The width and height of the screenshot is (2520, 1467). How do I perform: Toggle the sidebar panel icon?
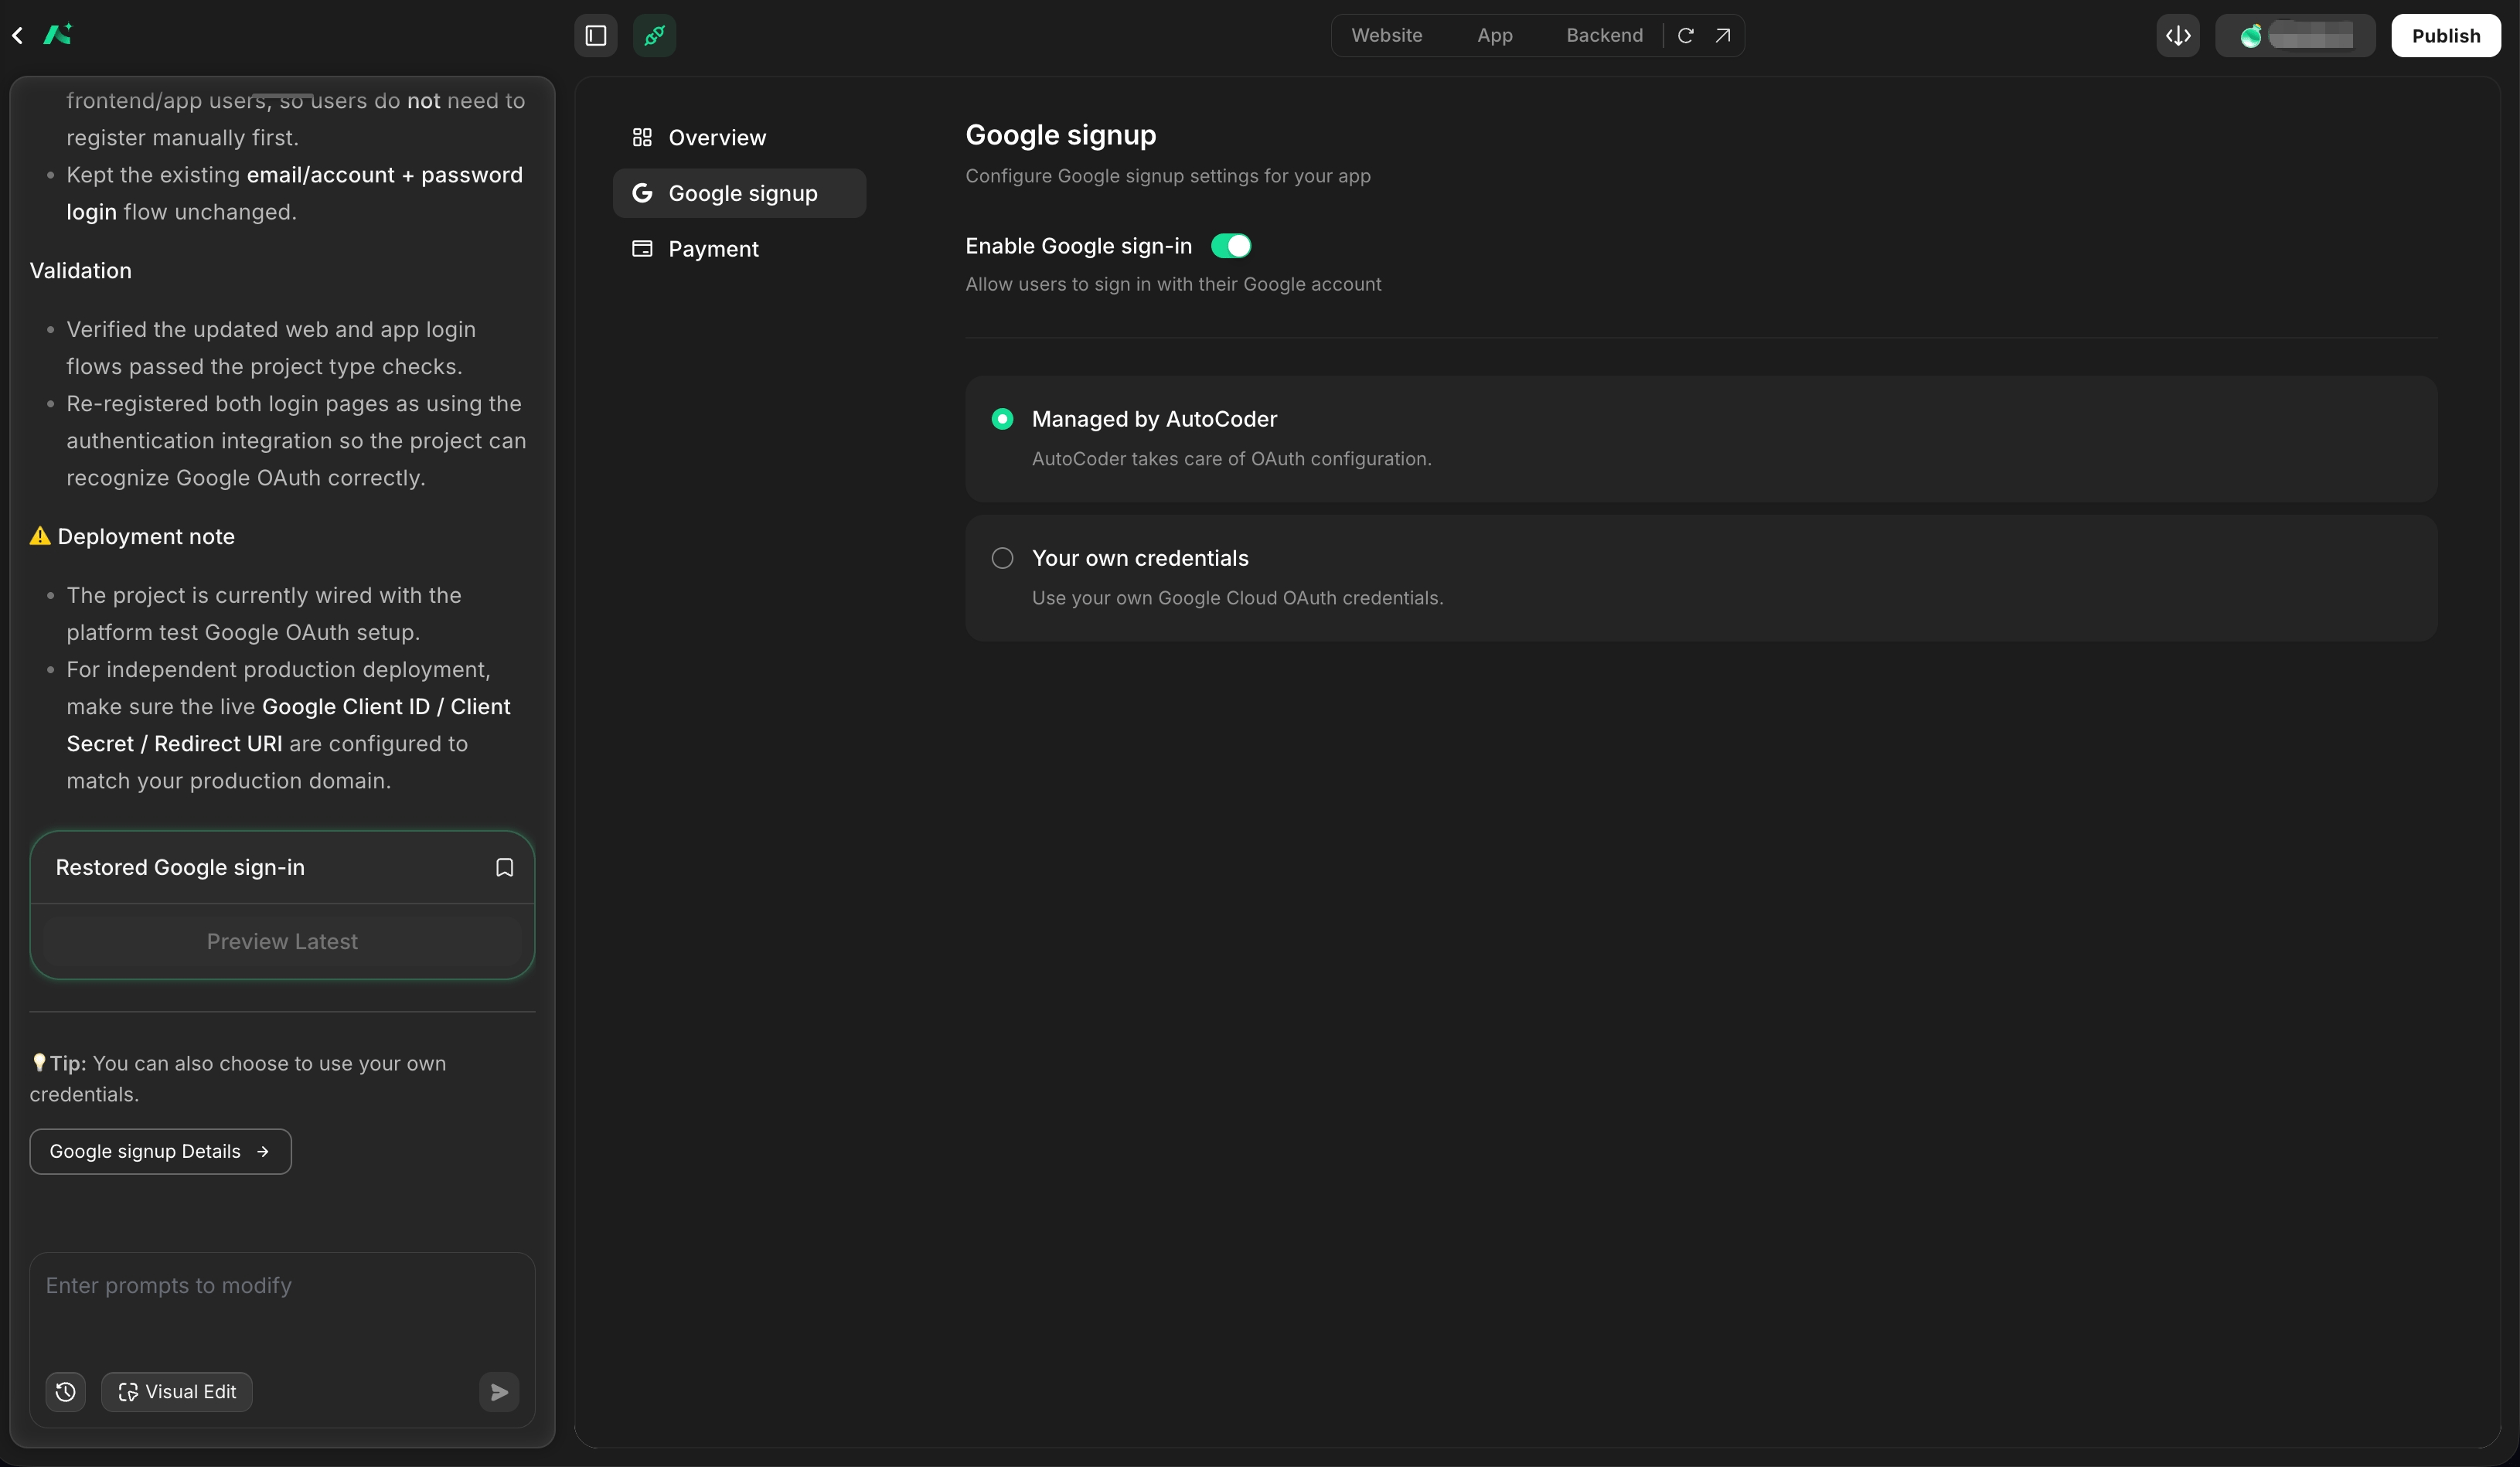(596, 36)
